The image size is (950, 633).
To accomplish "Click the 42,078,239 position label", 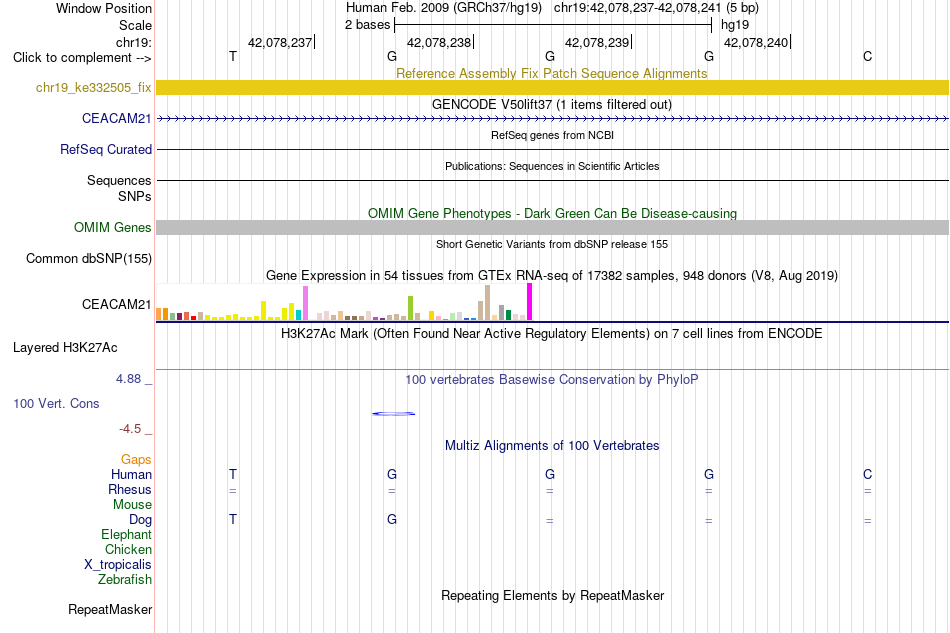I will 597,42.
